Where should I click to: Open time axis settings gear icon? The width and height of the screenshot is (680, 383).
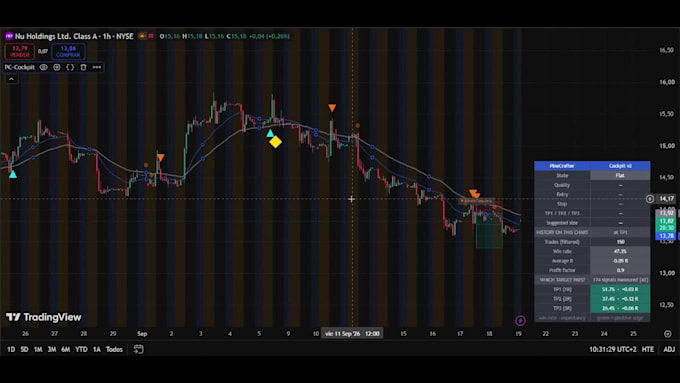(667, 334)
